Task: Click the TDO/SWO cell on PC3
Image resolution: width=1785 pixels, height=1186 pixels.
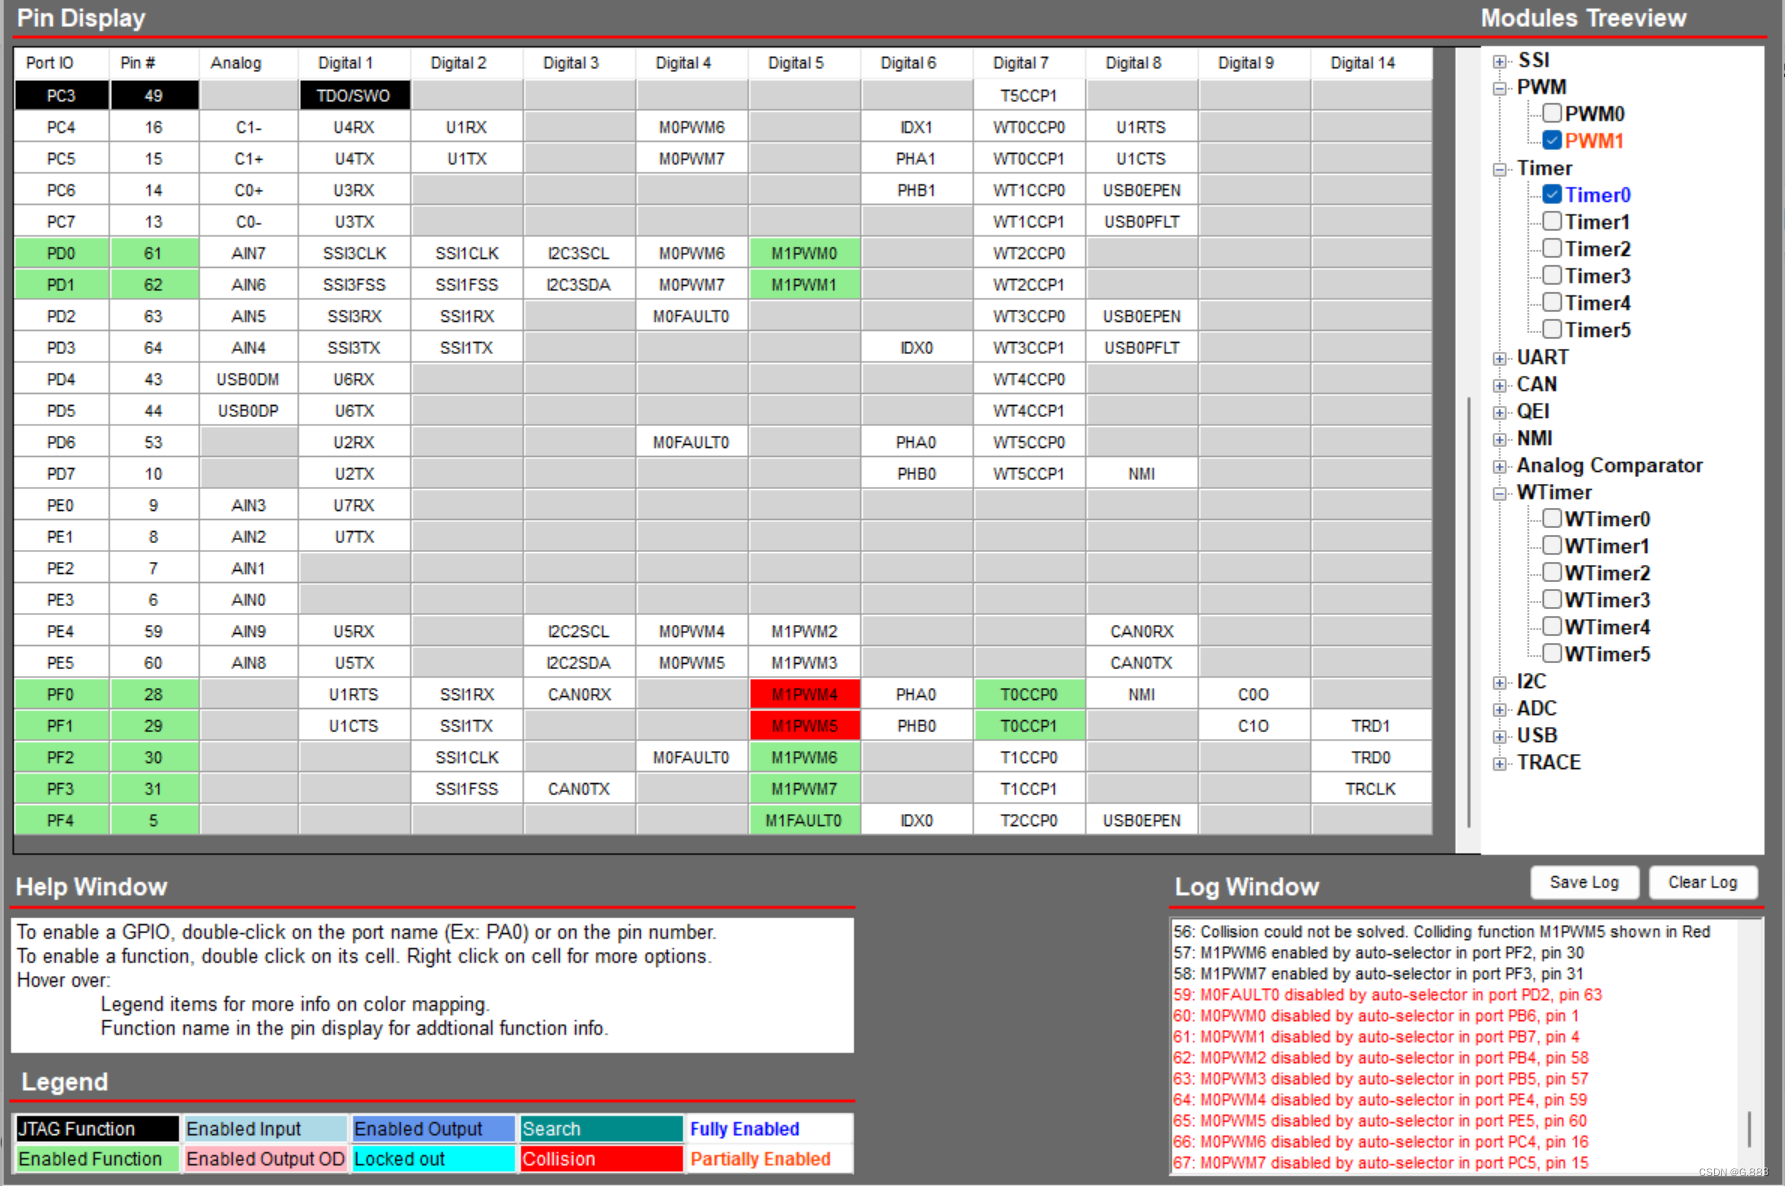Action: (354, 96)
